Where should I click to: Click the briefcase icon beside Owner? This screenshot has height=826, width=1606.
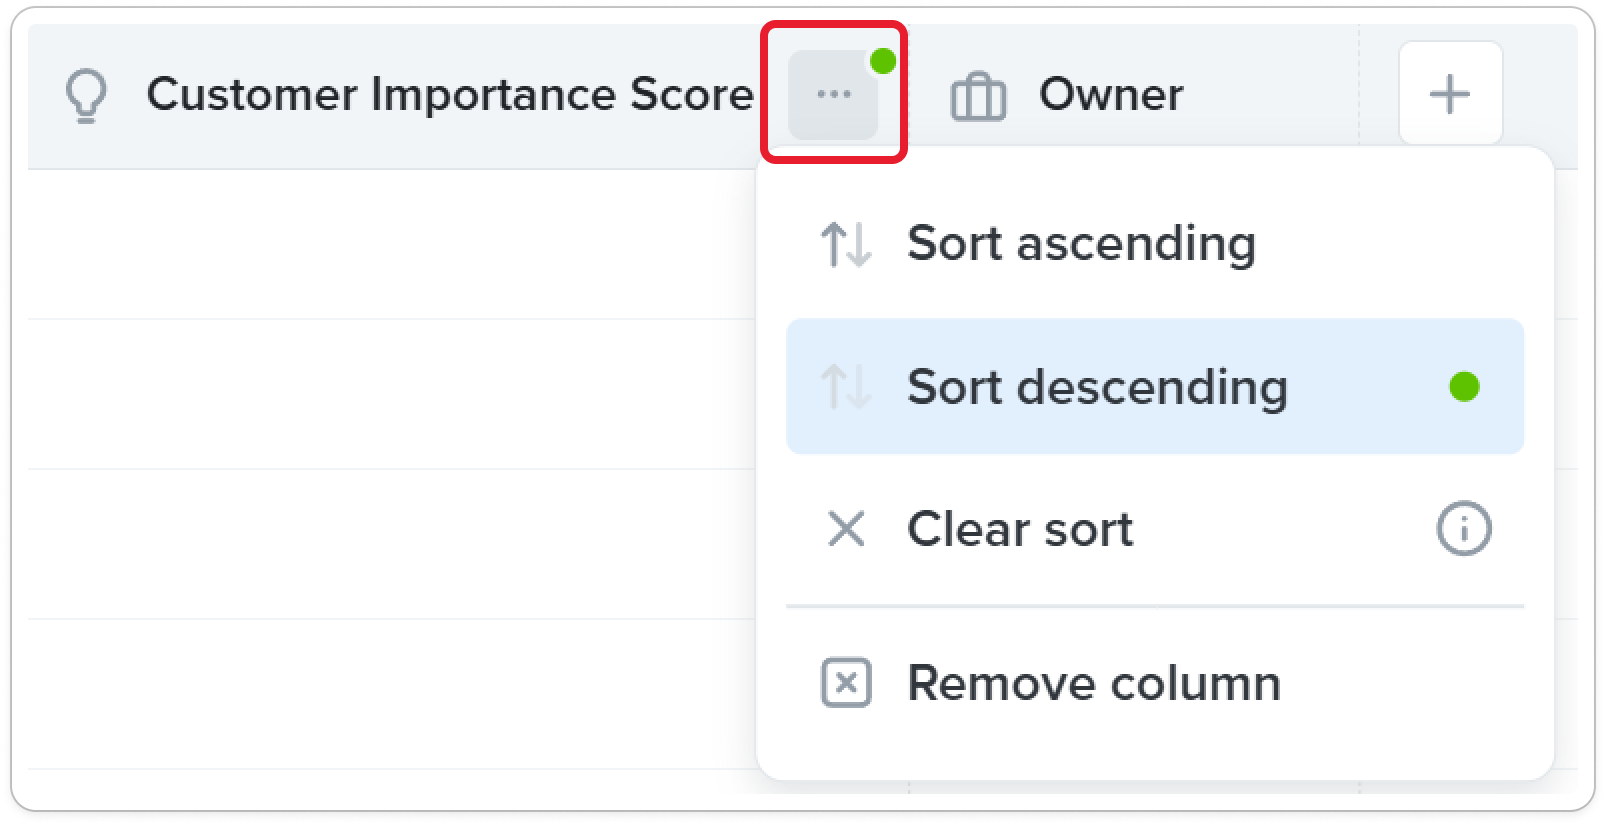click(x=978, y=96)
